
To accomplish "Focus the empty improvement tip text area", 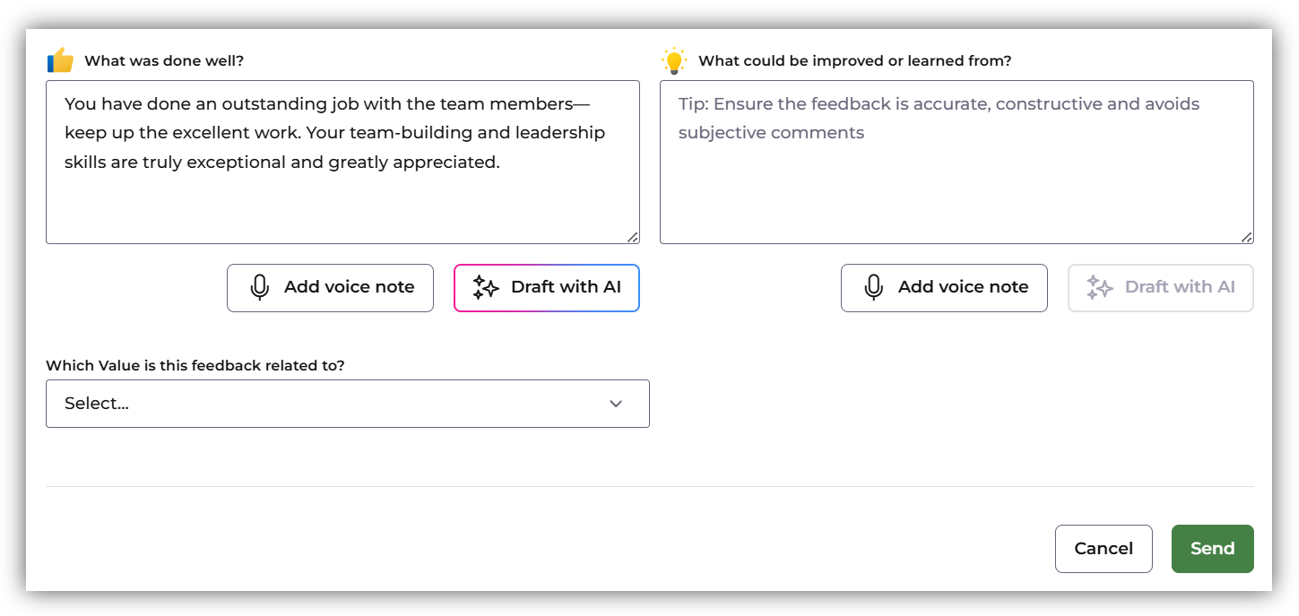I will [x=956, y=170].
